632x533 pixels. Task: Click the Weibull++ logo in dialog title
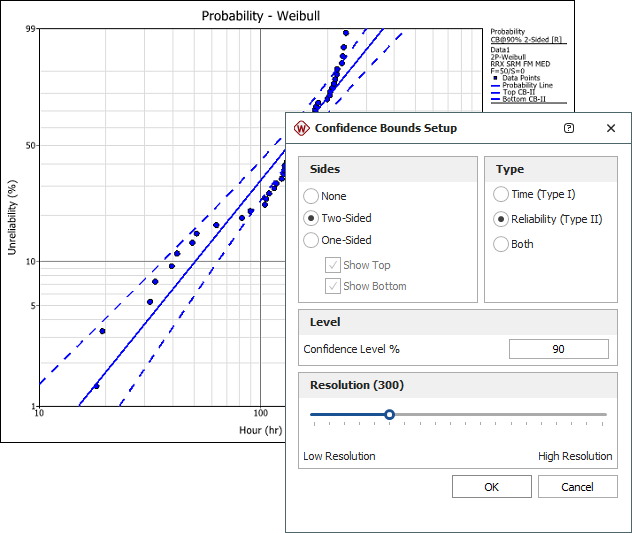[302, 128]
